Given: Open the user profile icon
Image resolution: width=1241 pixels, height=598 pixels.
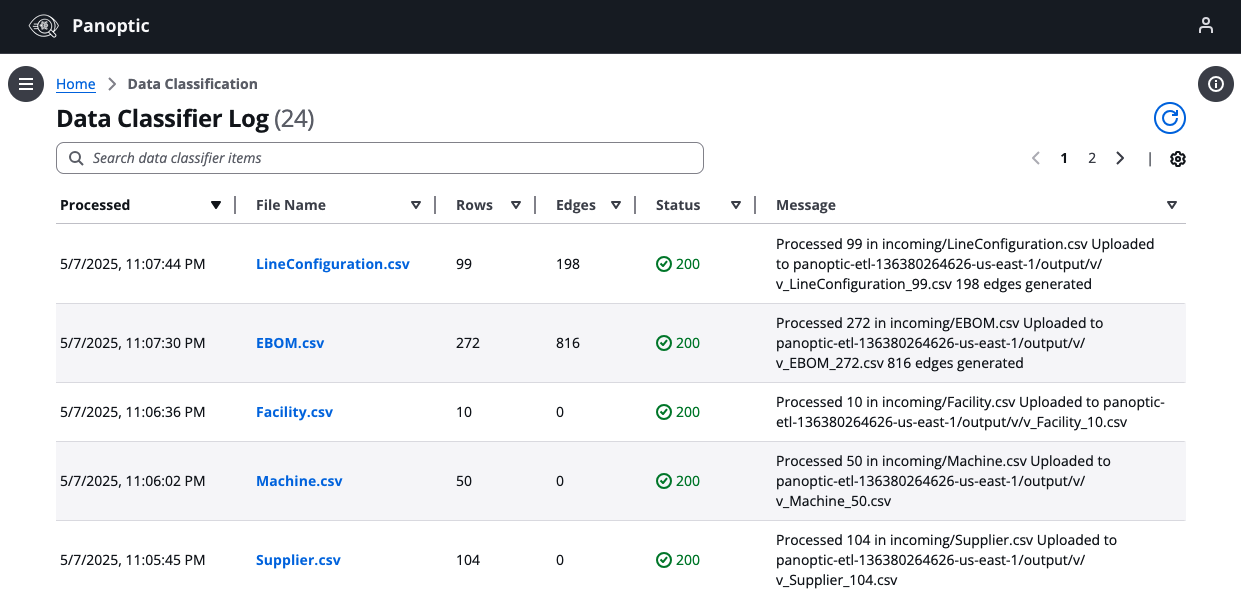Looking at the screenshot, I should (1206, 26).
